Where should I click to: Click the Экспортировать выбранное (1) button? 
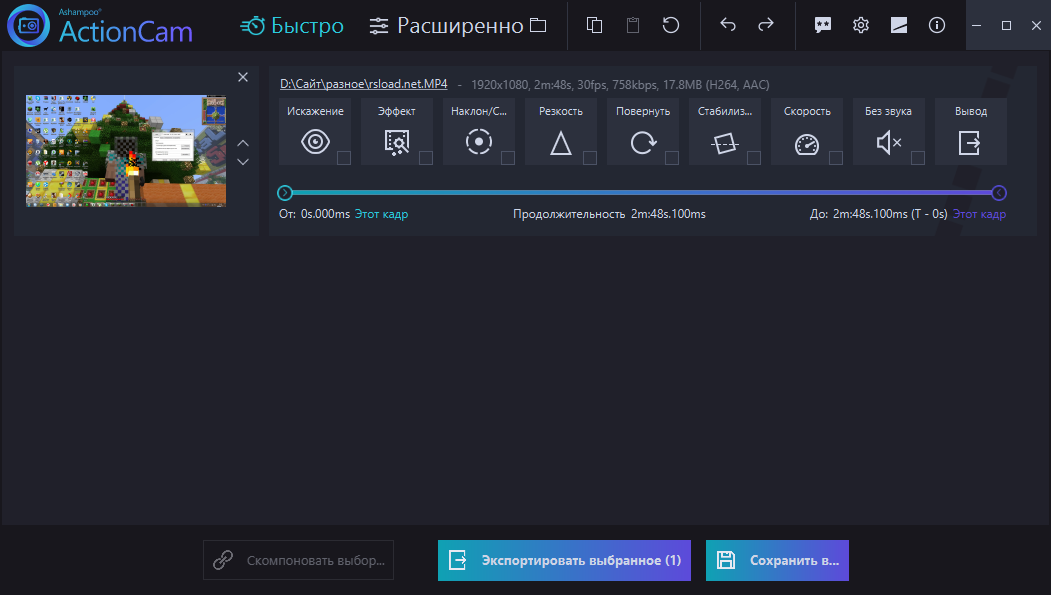[564, 560]
